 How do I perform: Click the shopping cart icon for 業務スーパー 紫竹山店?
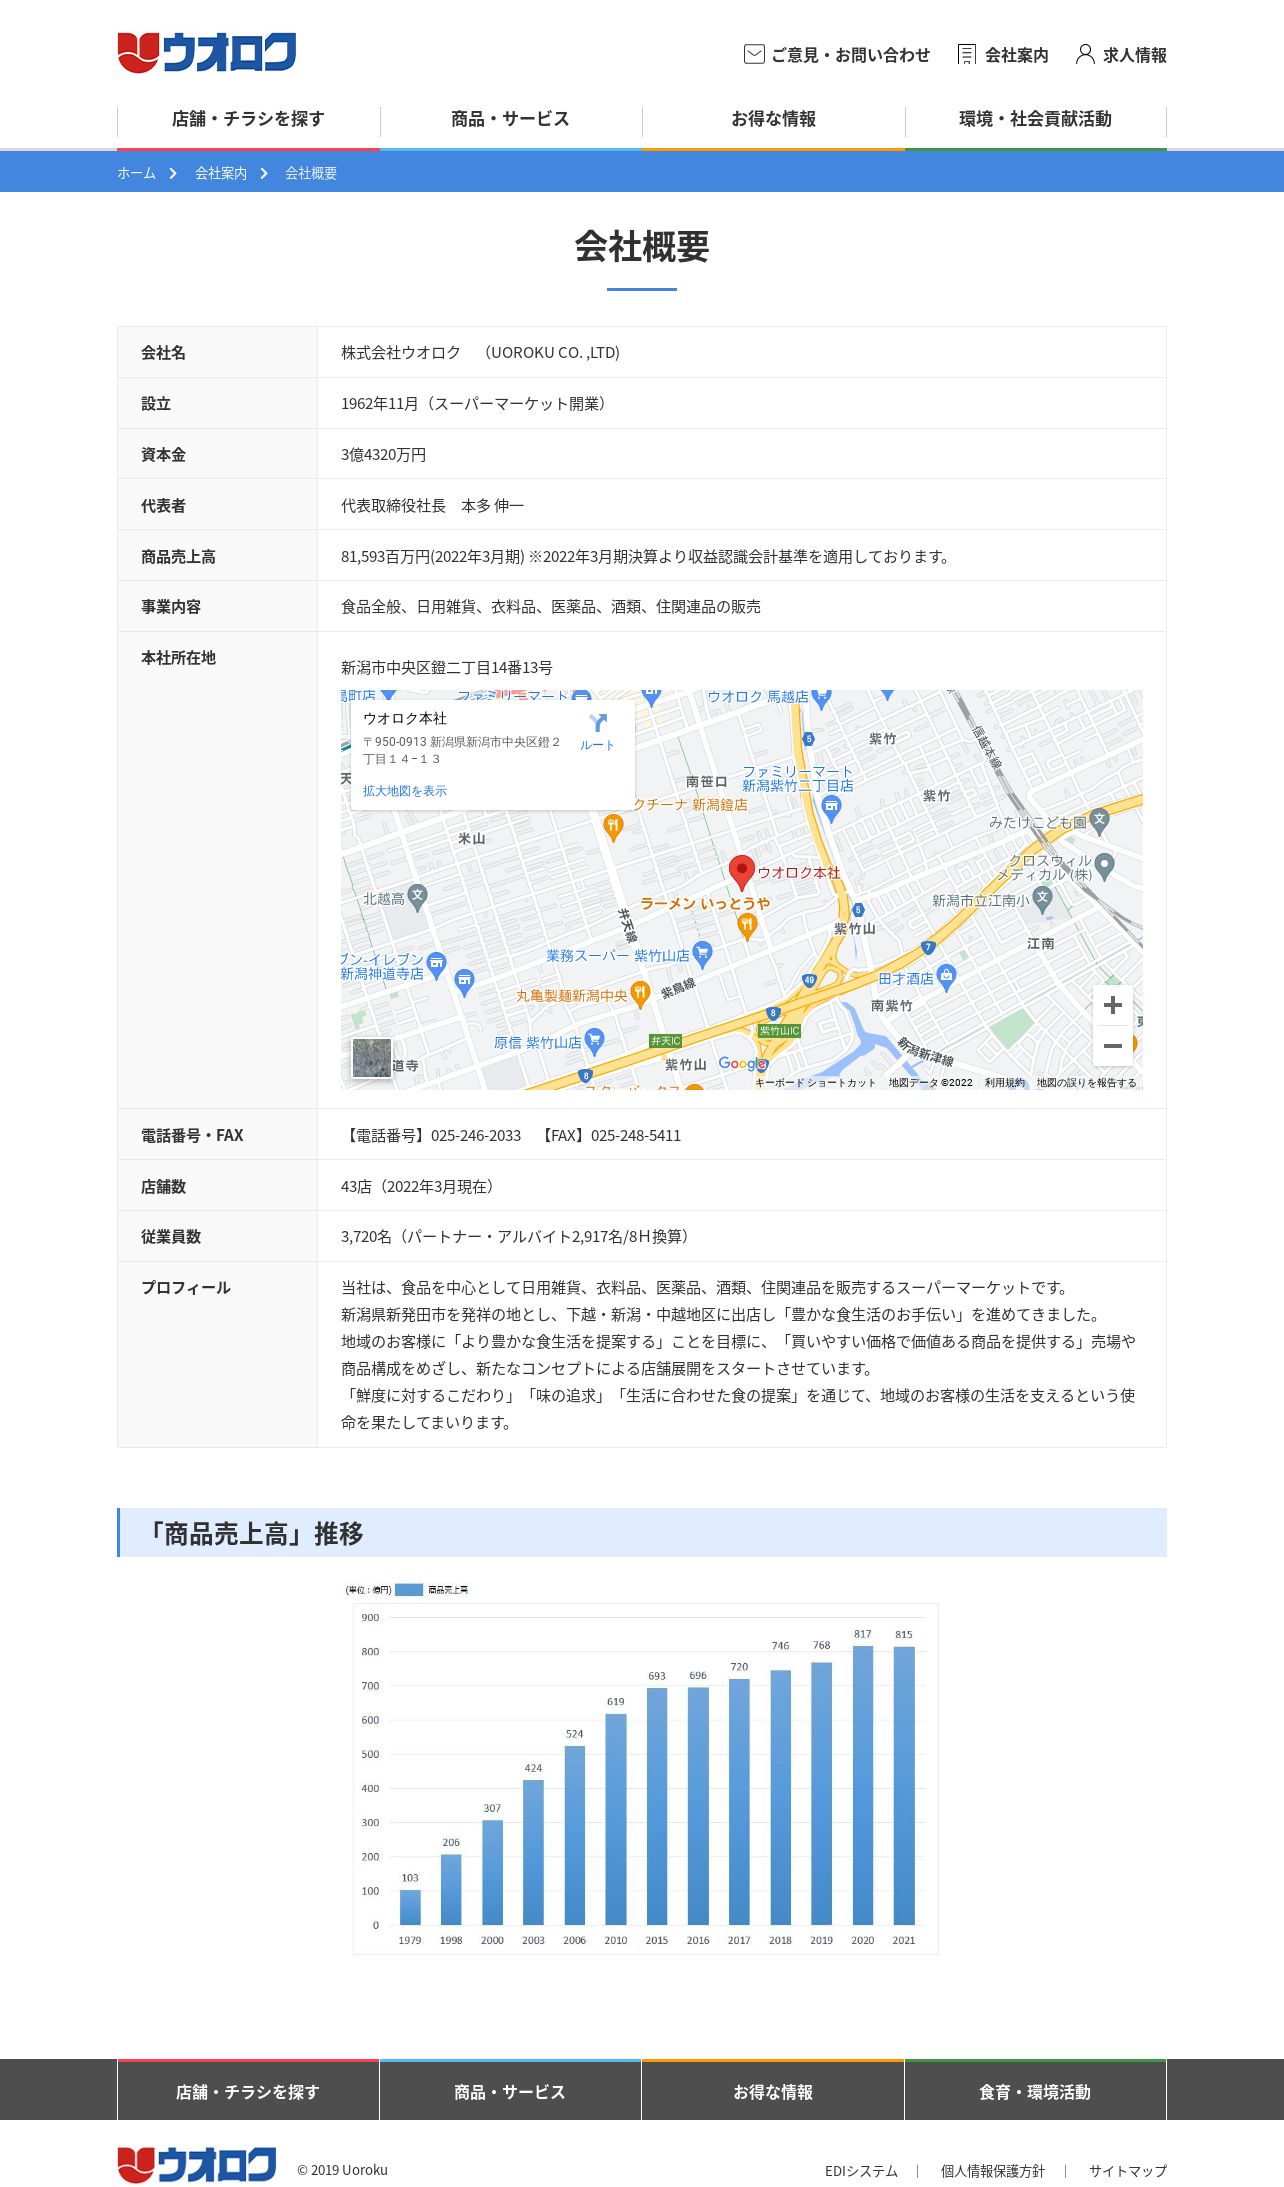(702, 954)
